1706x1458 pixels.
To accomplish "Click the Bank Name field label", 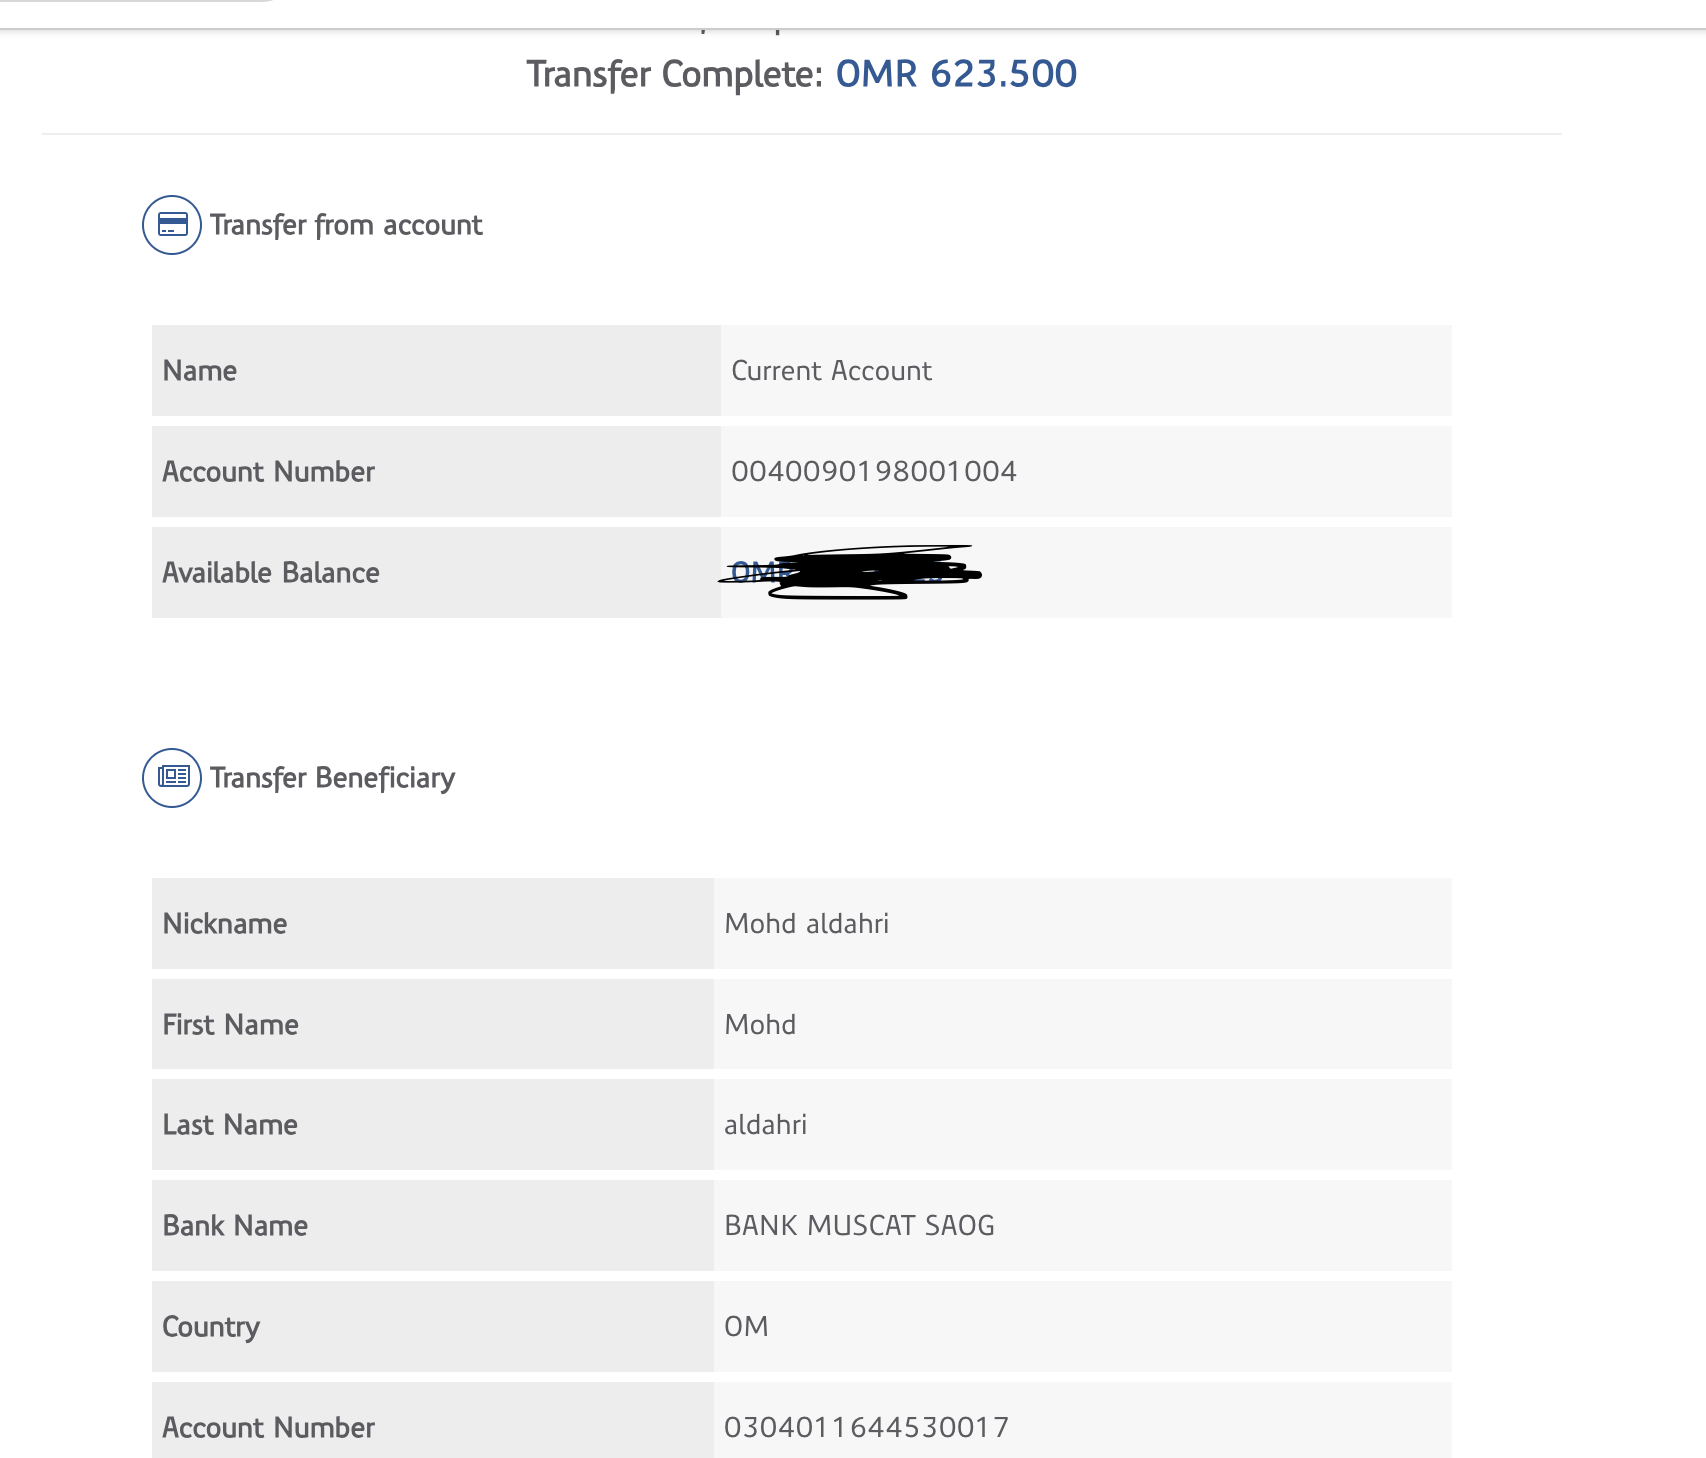I will coord(235,1226).
